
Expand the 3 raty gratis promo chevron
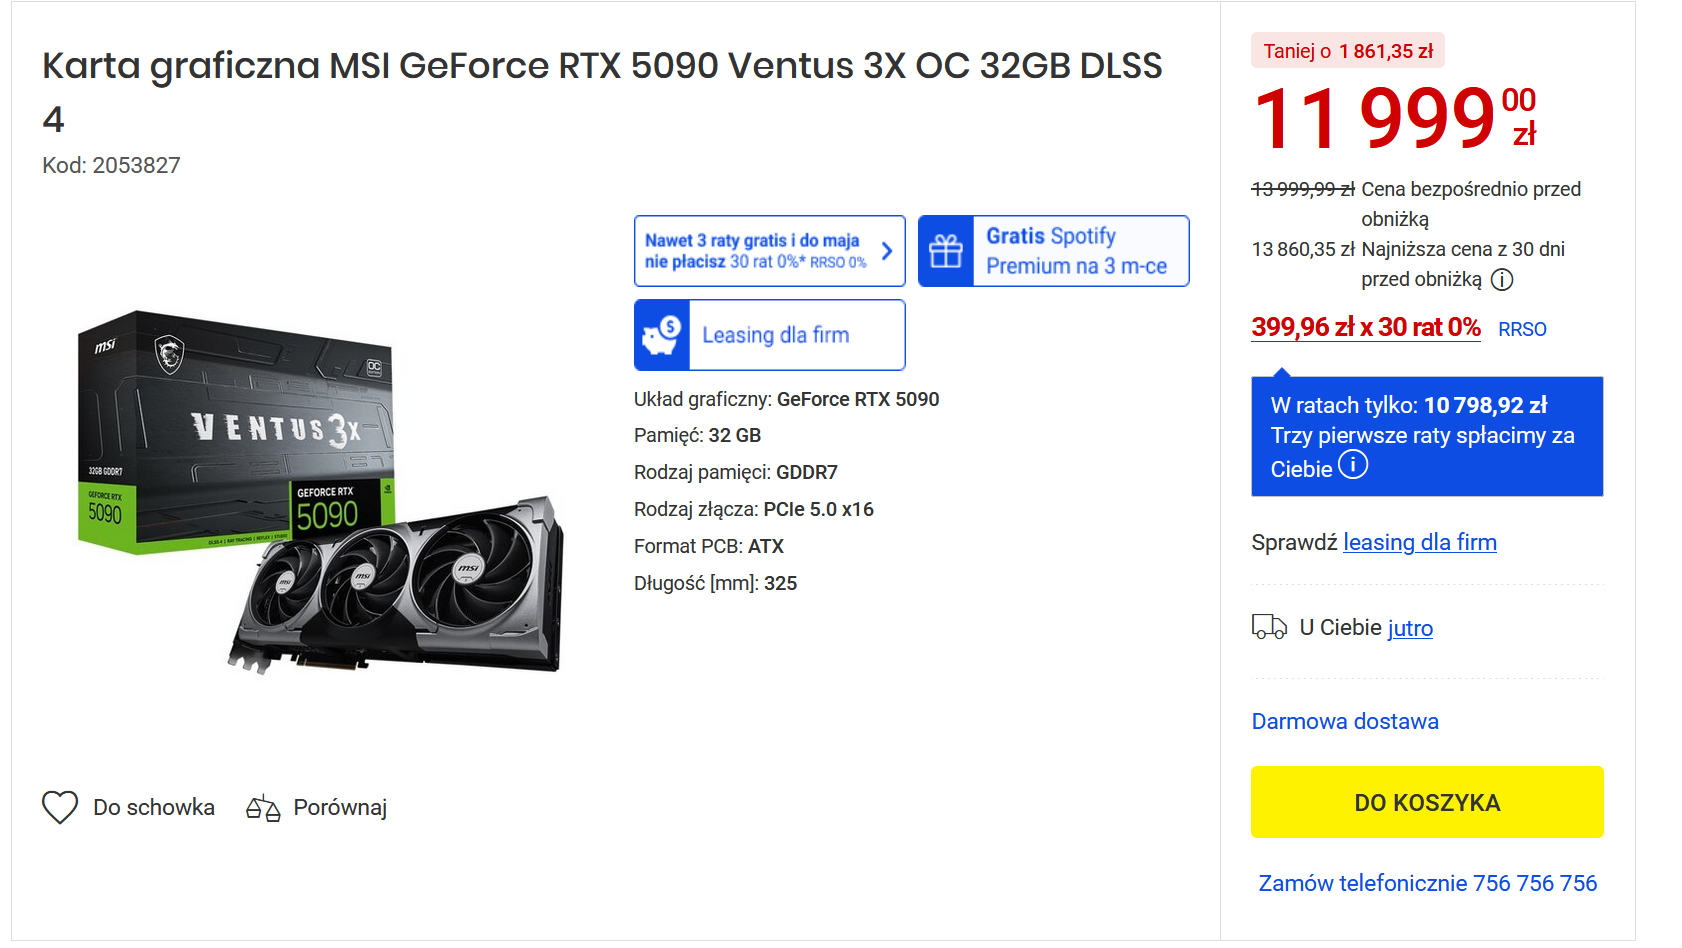[886, 251]
